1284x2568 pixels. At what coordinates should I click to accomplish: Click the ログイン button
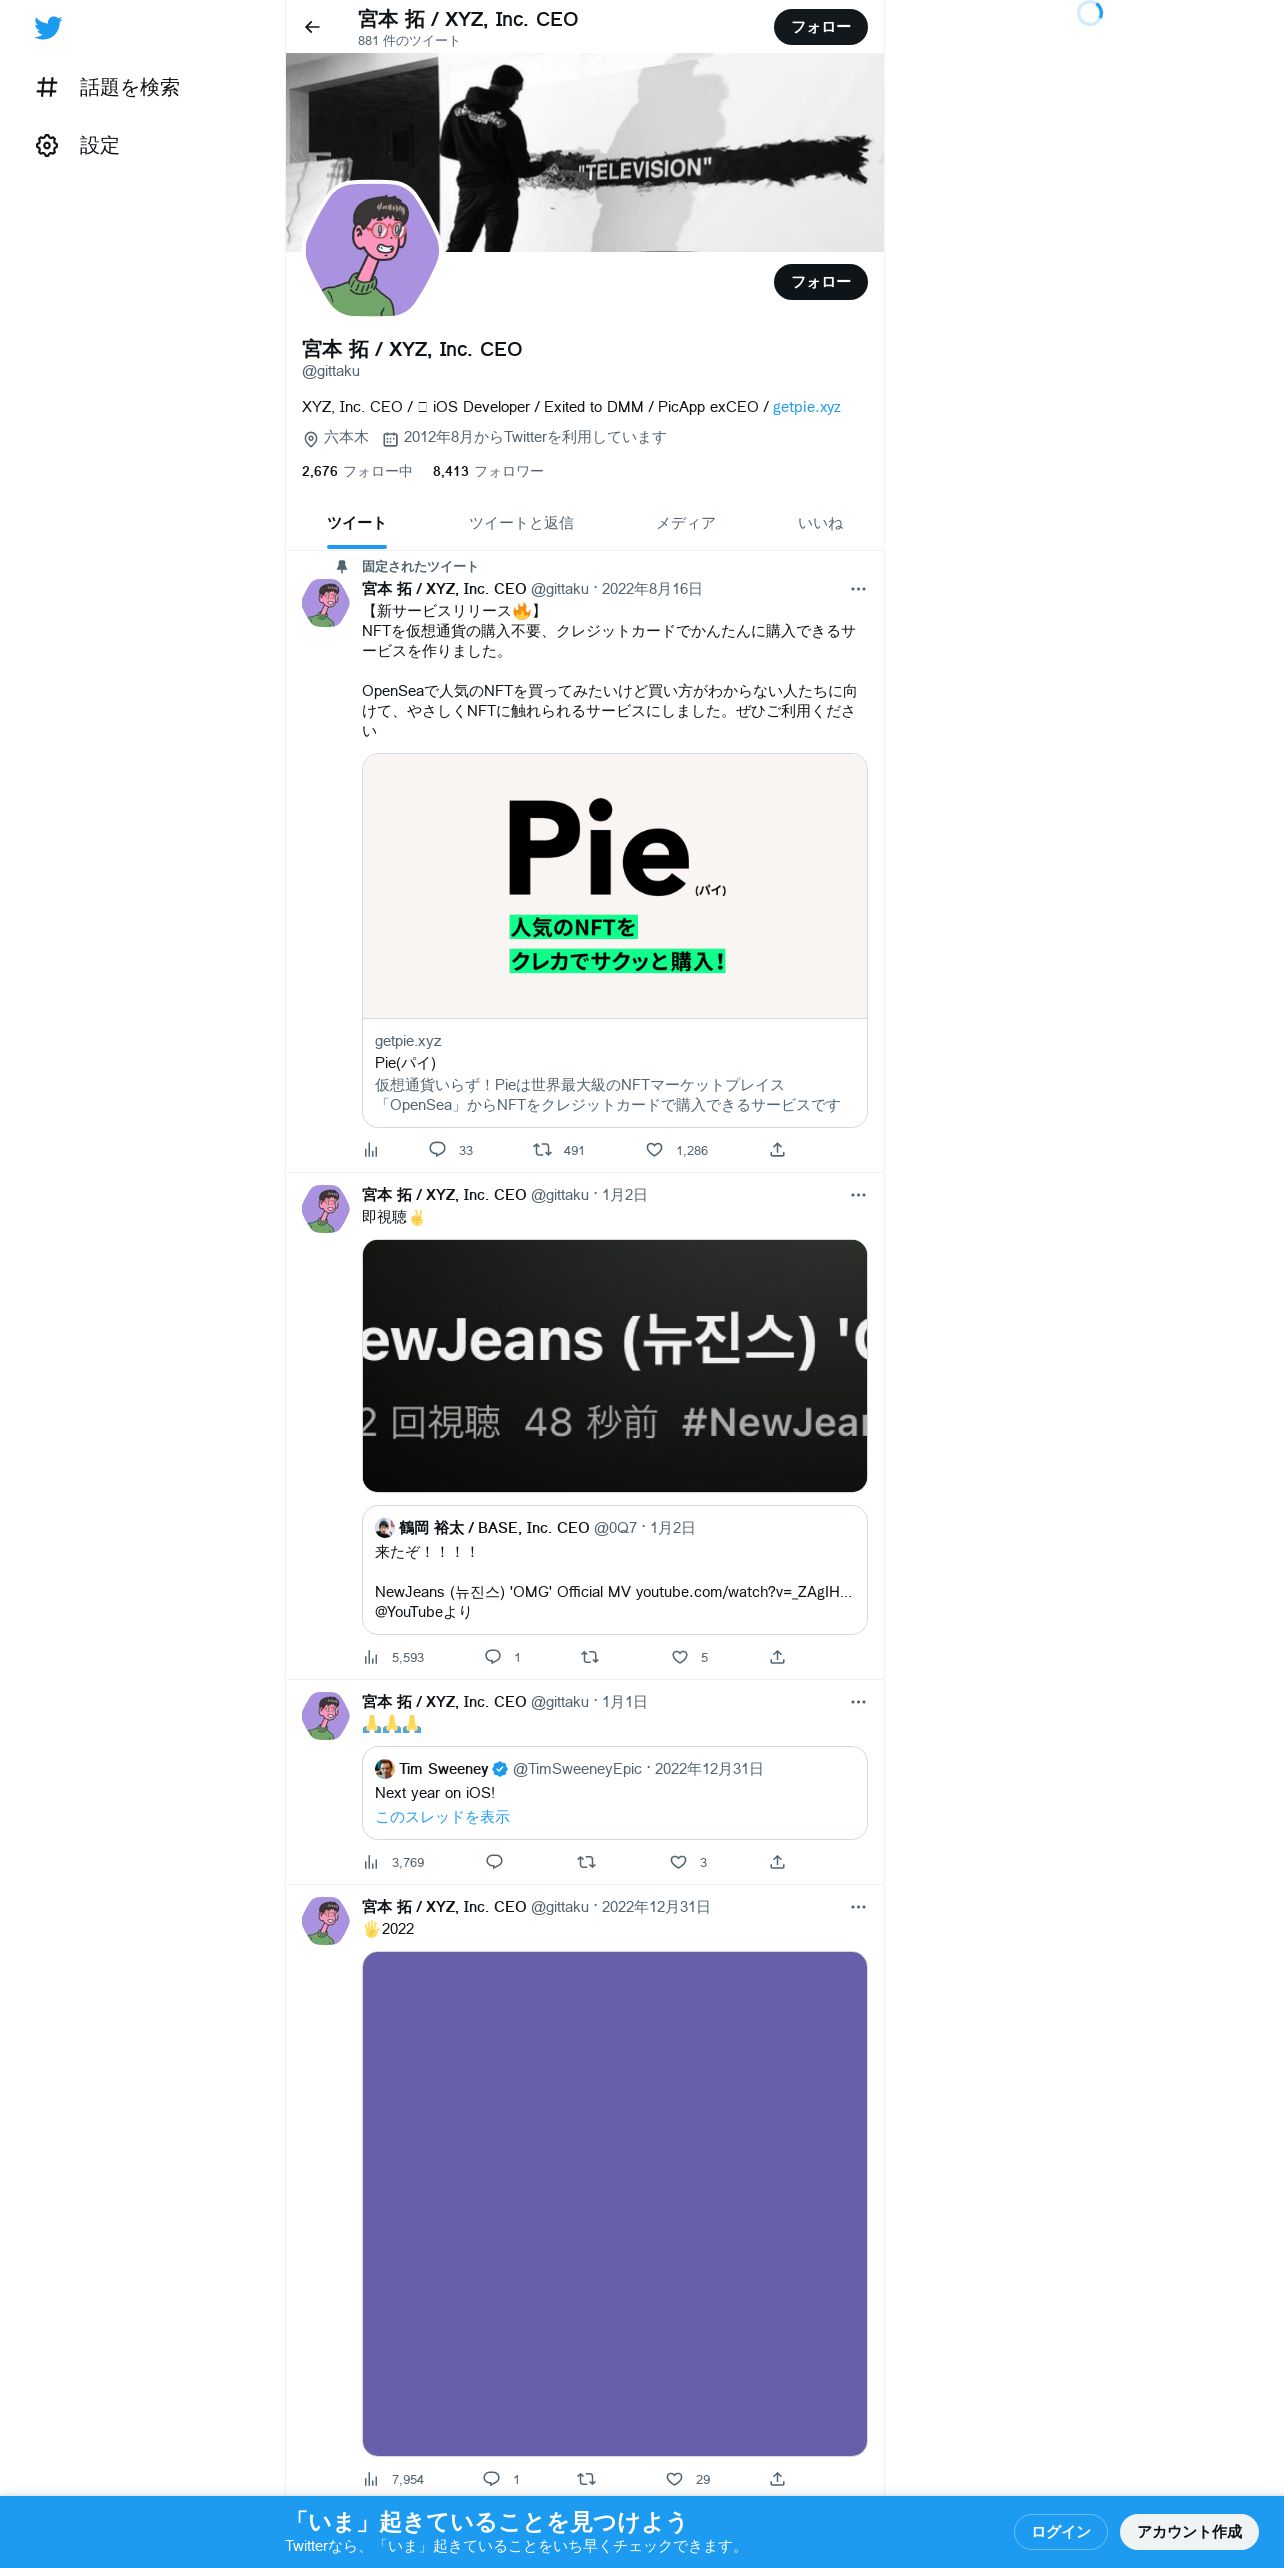click(x=1061, y=2531)
